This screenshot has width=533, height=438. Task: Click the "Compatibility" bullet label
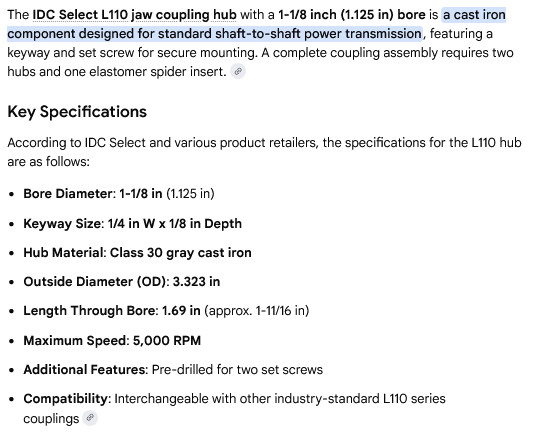65,399
